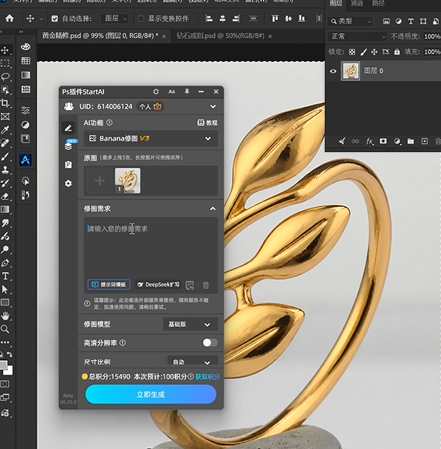Viewport: 441px width, 449px height.
Task: Click the 获取积分 link
Action: click(x=207, y=377)
